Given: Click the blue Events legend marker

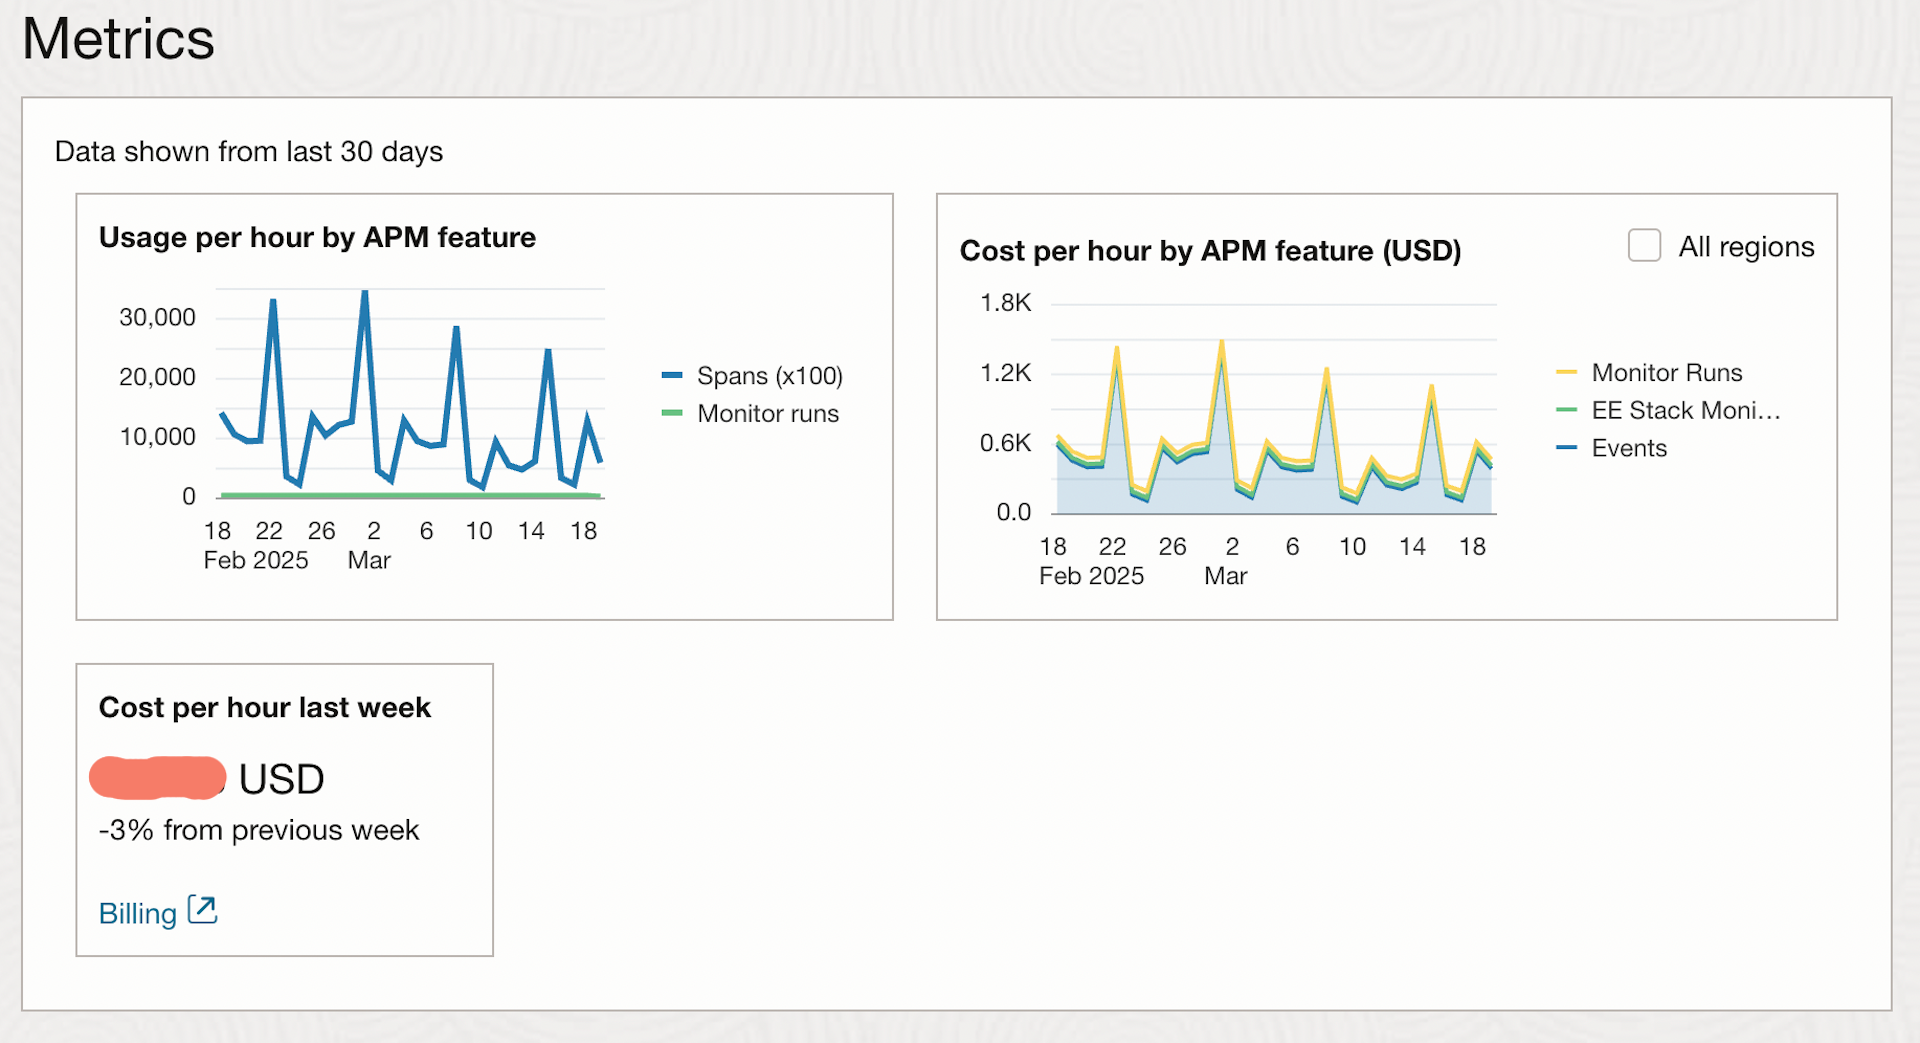Looking at the screenshot, I should [x=1566, y=448].
